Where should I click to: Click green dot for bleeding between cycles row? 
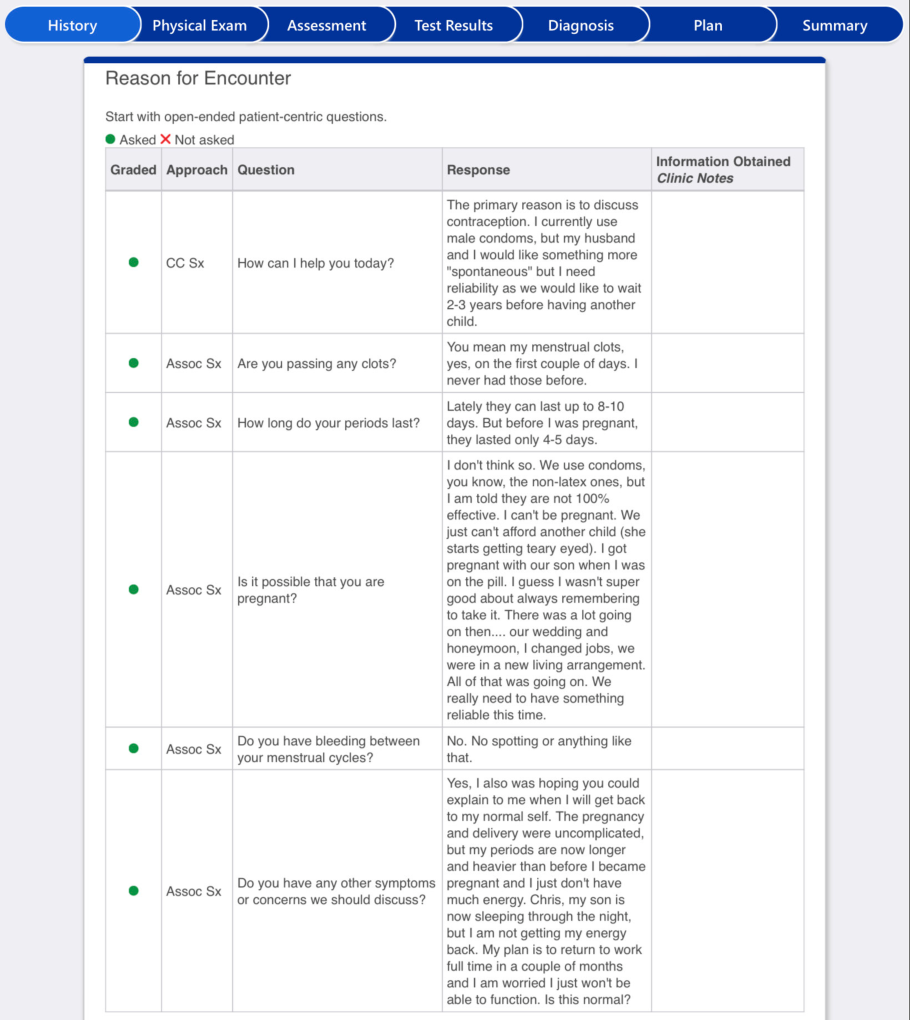[x=133, y=748]
